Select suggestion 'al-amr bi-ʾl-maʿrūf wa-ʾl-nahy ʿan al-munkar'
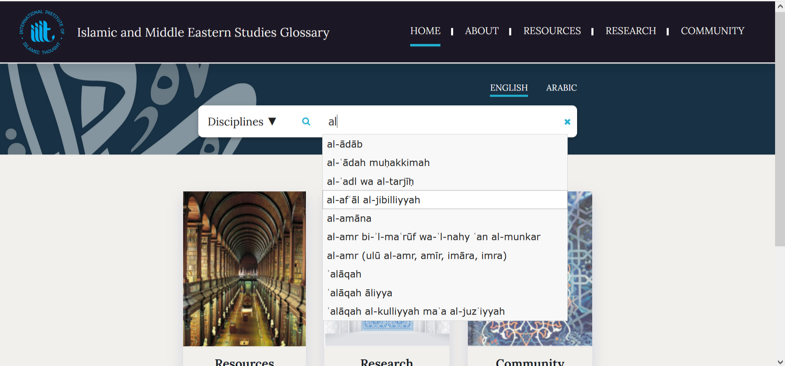This screenshot has height=366, width=785. (445, 237)
